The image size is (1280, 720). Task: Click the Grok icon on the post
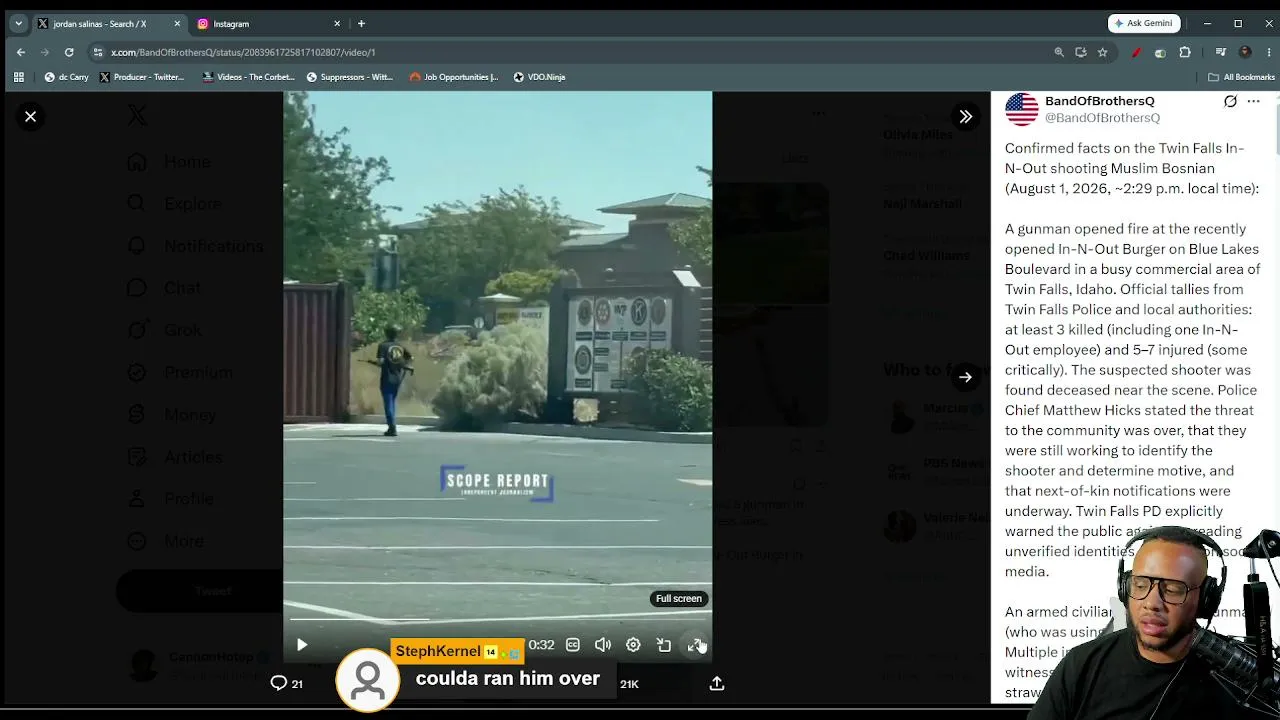pyautogui.click(x=1230, y=101)
